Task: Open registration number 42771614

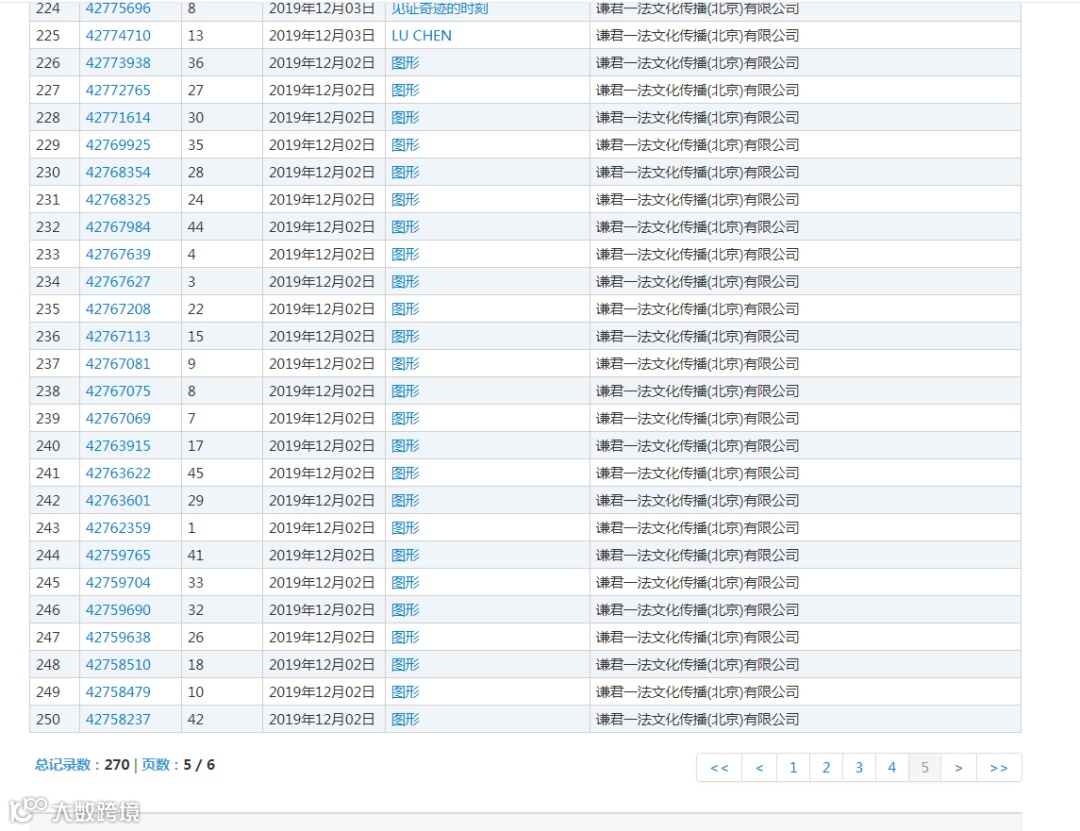Action: pyautogui.click(x=118, y=118)
